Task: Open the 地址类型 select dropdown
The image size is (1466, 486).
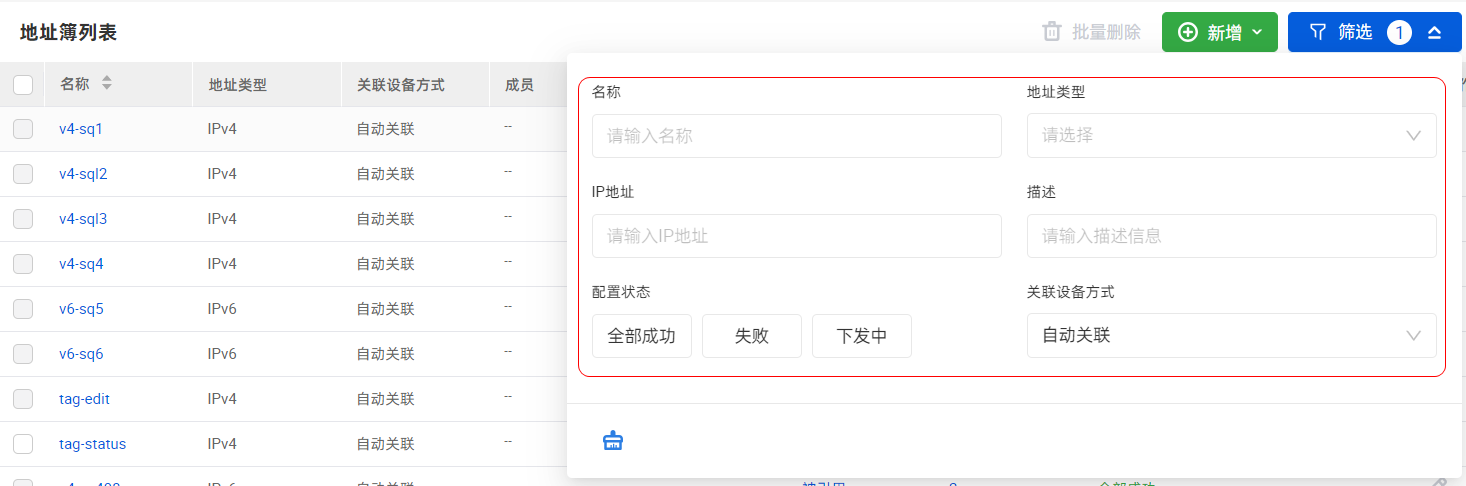Action: click(1232, 136)
